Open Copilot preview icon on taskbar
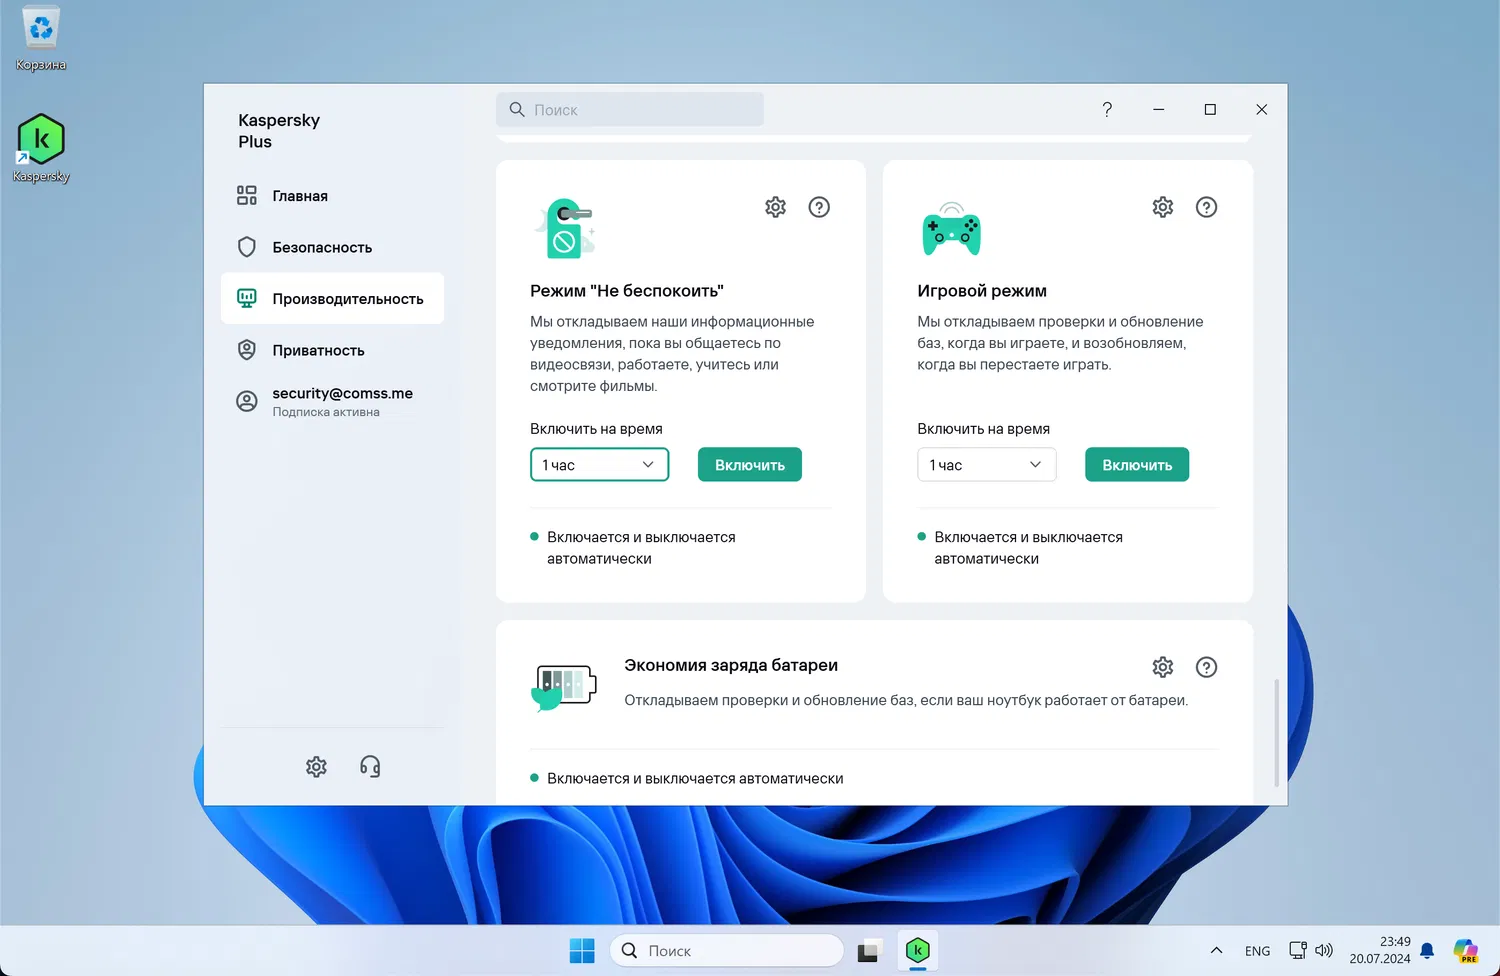1500x976 pixels. click(1466, 951)
